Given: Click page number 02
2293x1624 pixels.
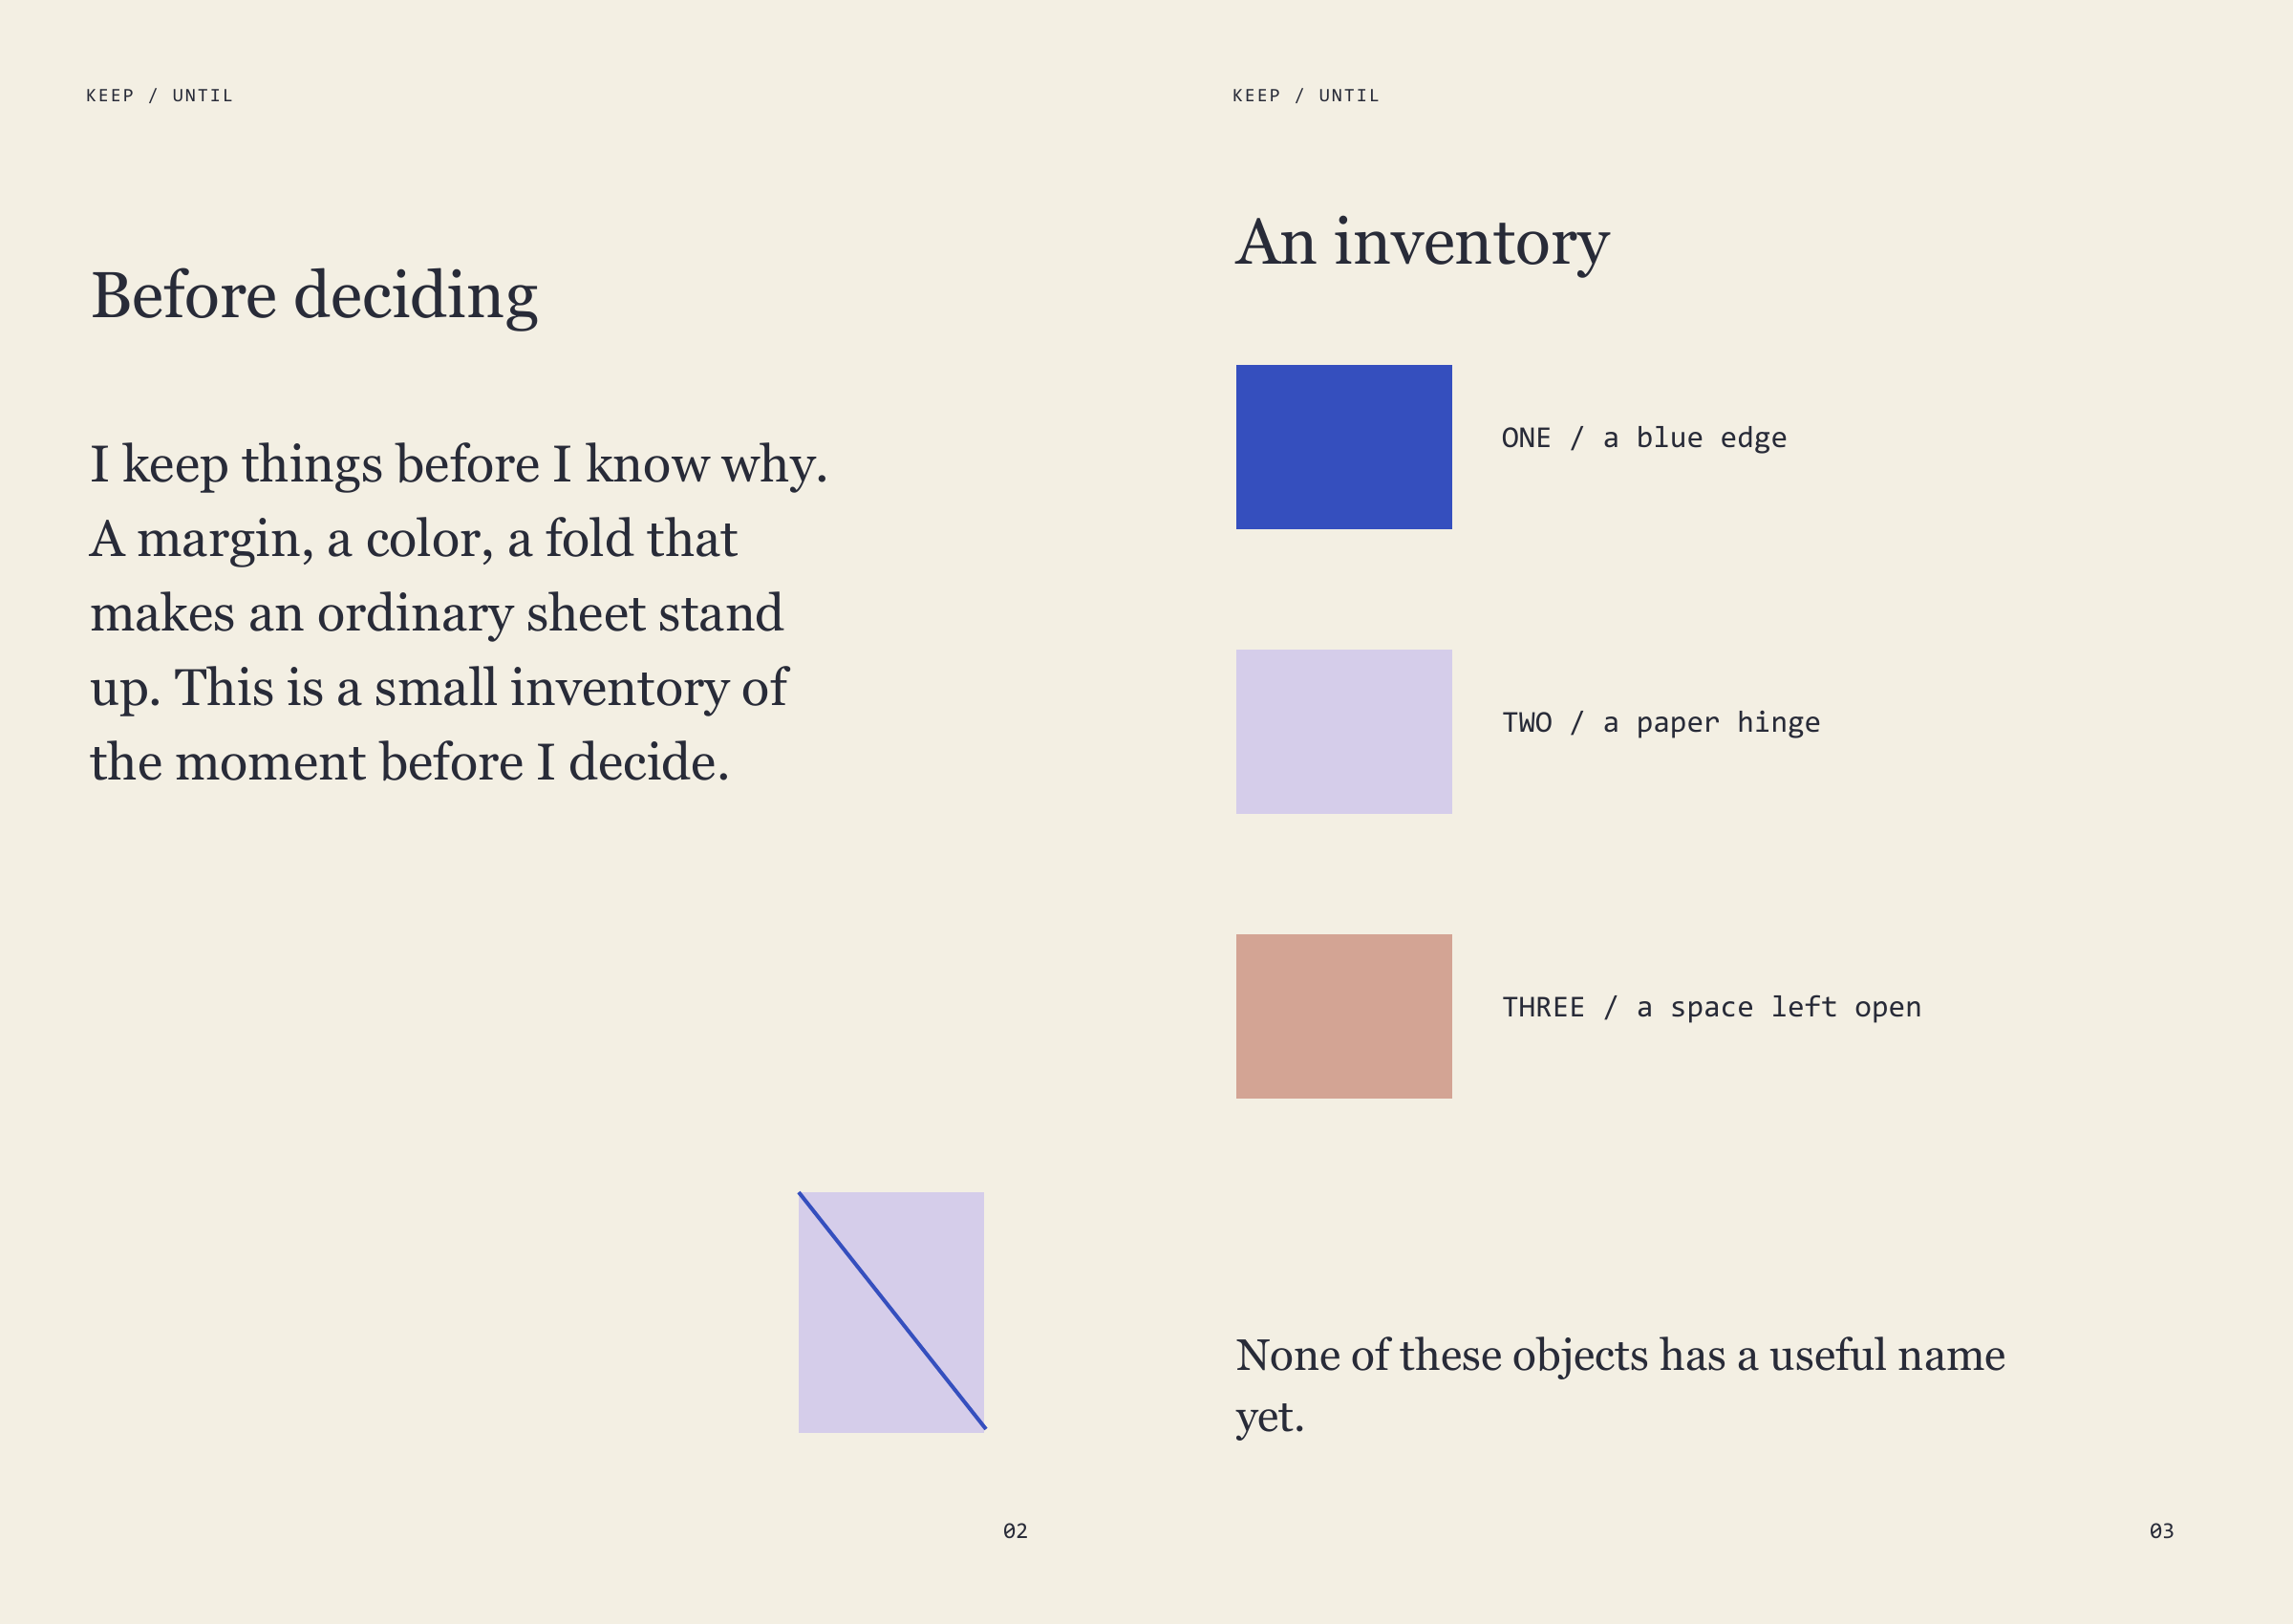Looking at the screenshot, I should [x=1015, y=1531].
